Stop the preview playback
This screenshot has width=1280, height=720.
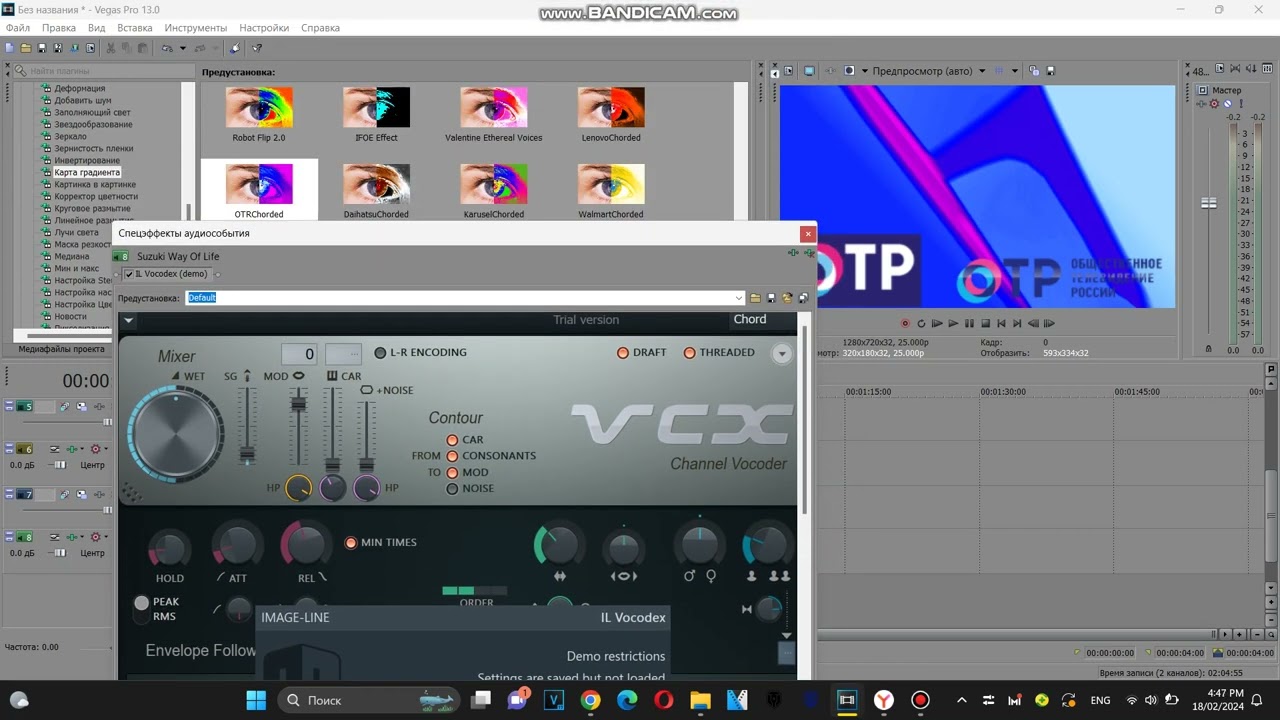[986, 323]
